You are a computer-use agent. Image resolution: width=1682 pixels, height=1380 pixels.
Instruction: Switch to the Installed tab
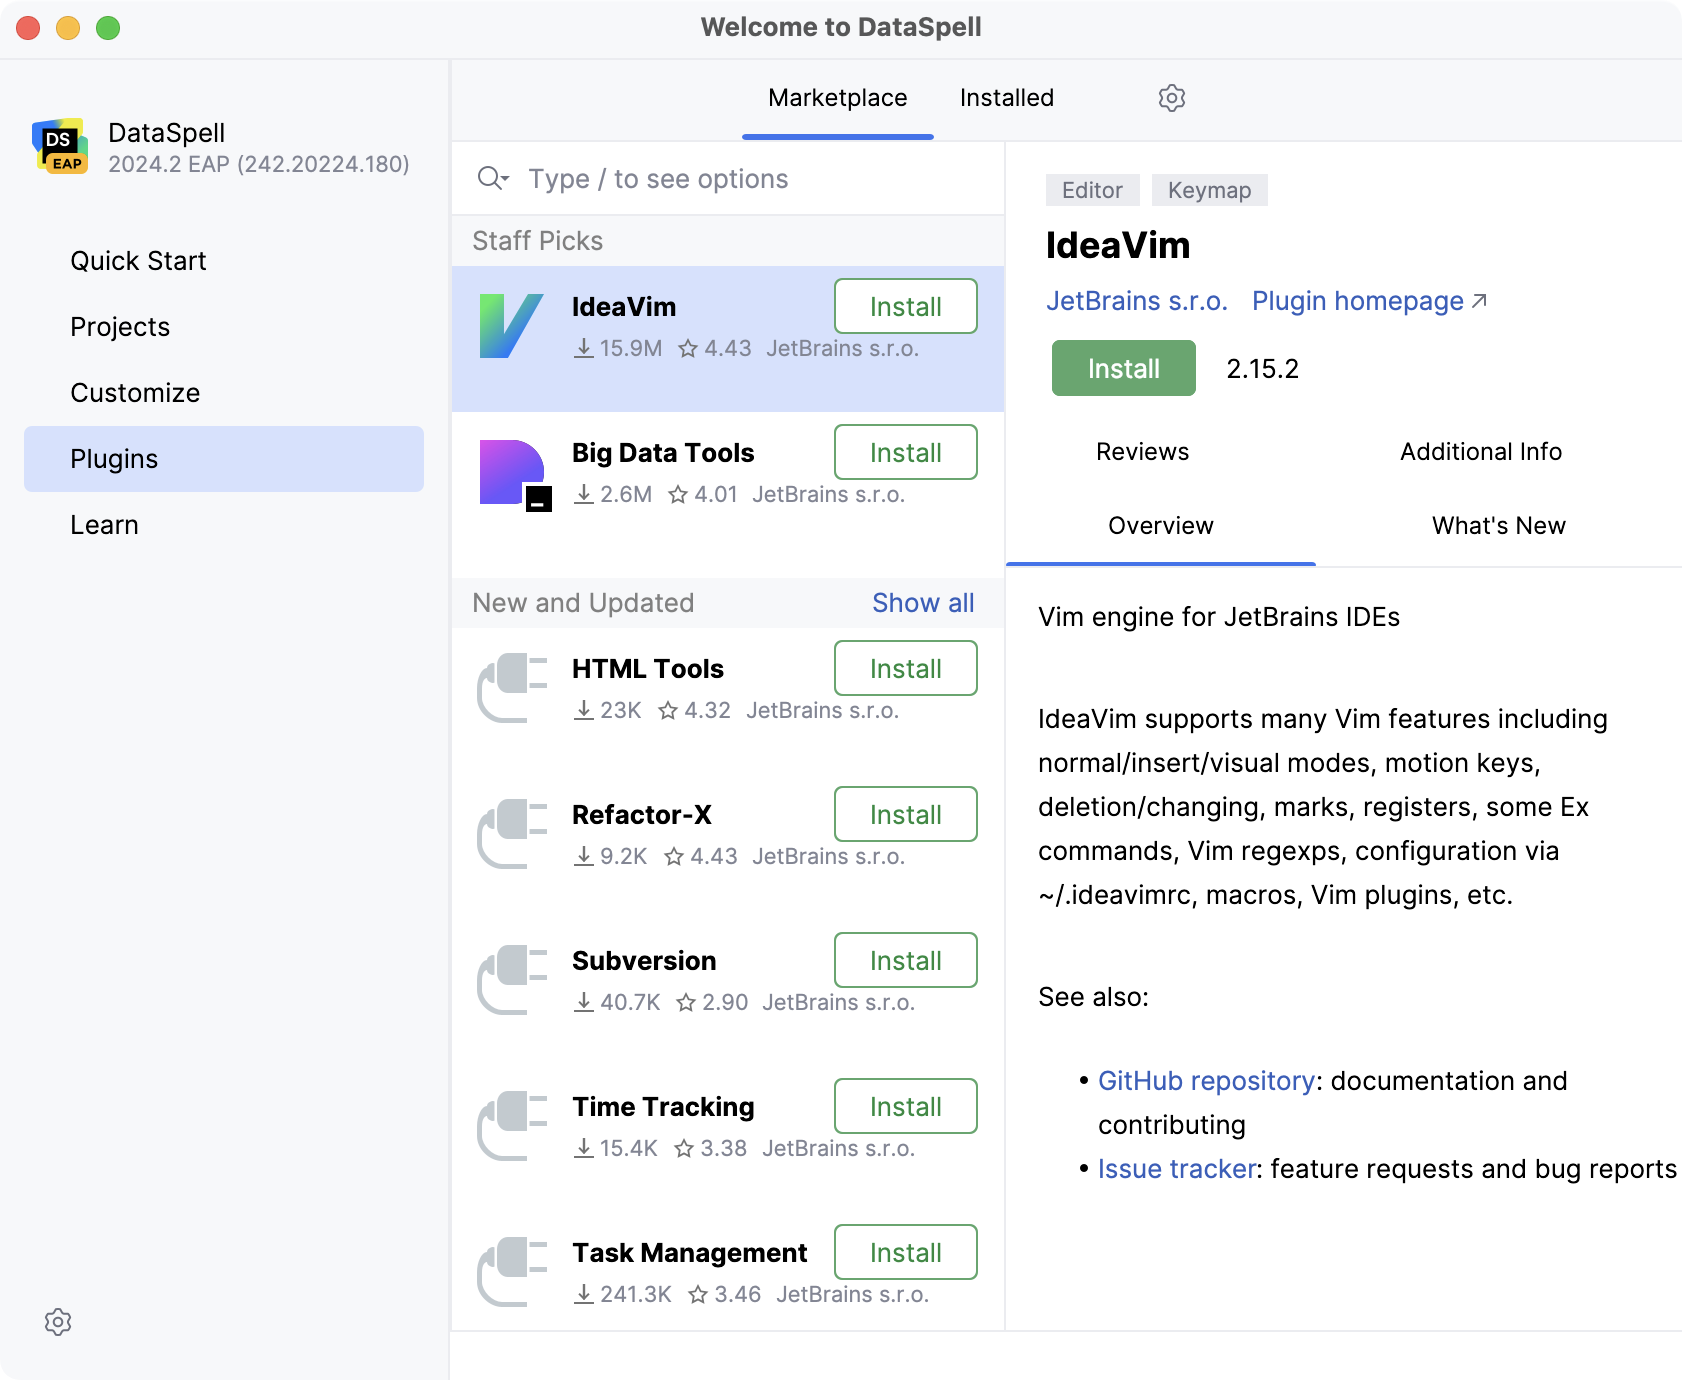pyautogui.click(x=1006, y=98)
